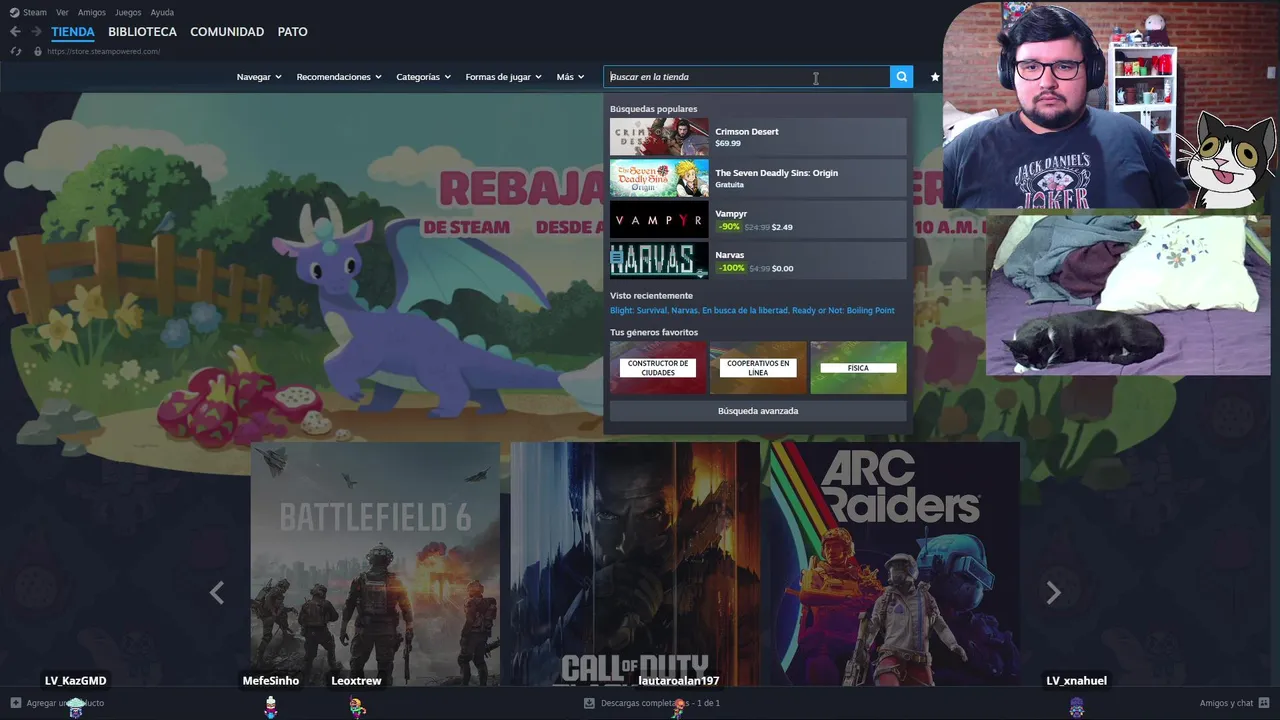Click the store URL address text

(103, 51)
